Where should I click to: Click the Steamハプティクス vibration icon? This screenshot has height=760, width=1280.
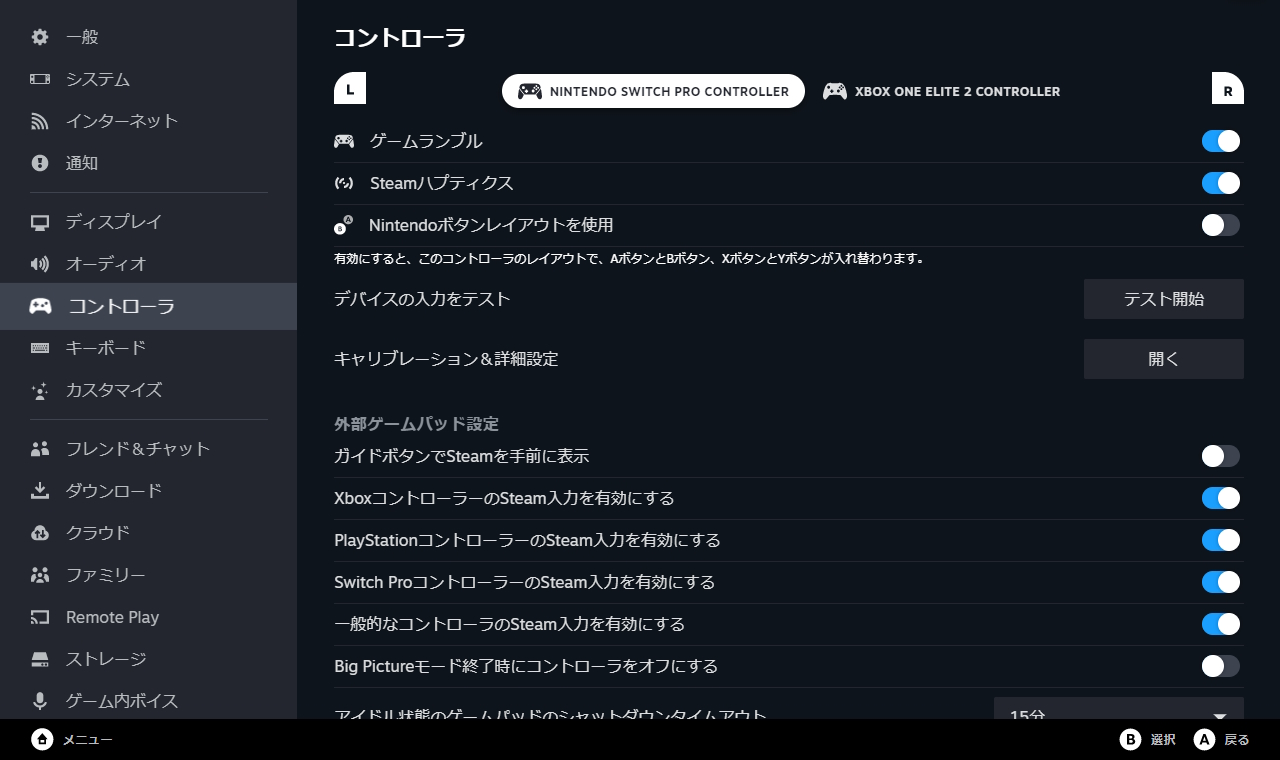[x=344, y=183]
